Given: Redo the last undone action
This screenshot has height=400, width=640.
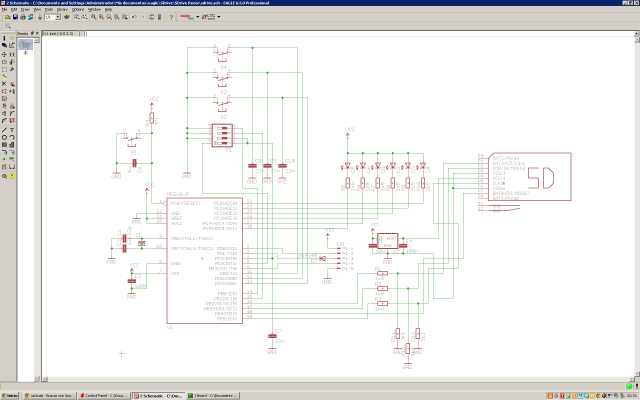Looking at the screenshot, I should (x=142, y=17).
